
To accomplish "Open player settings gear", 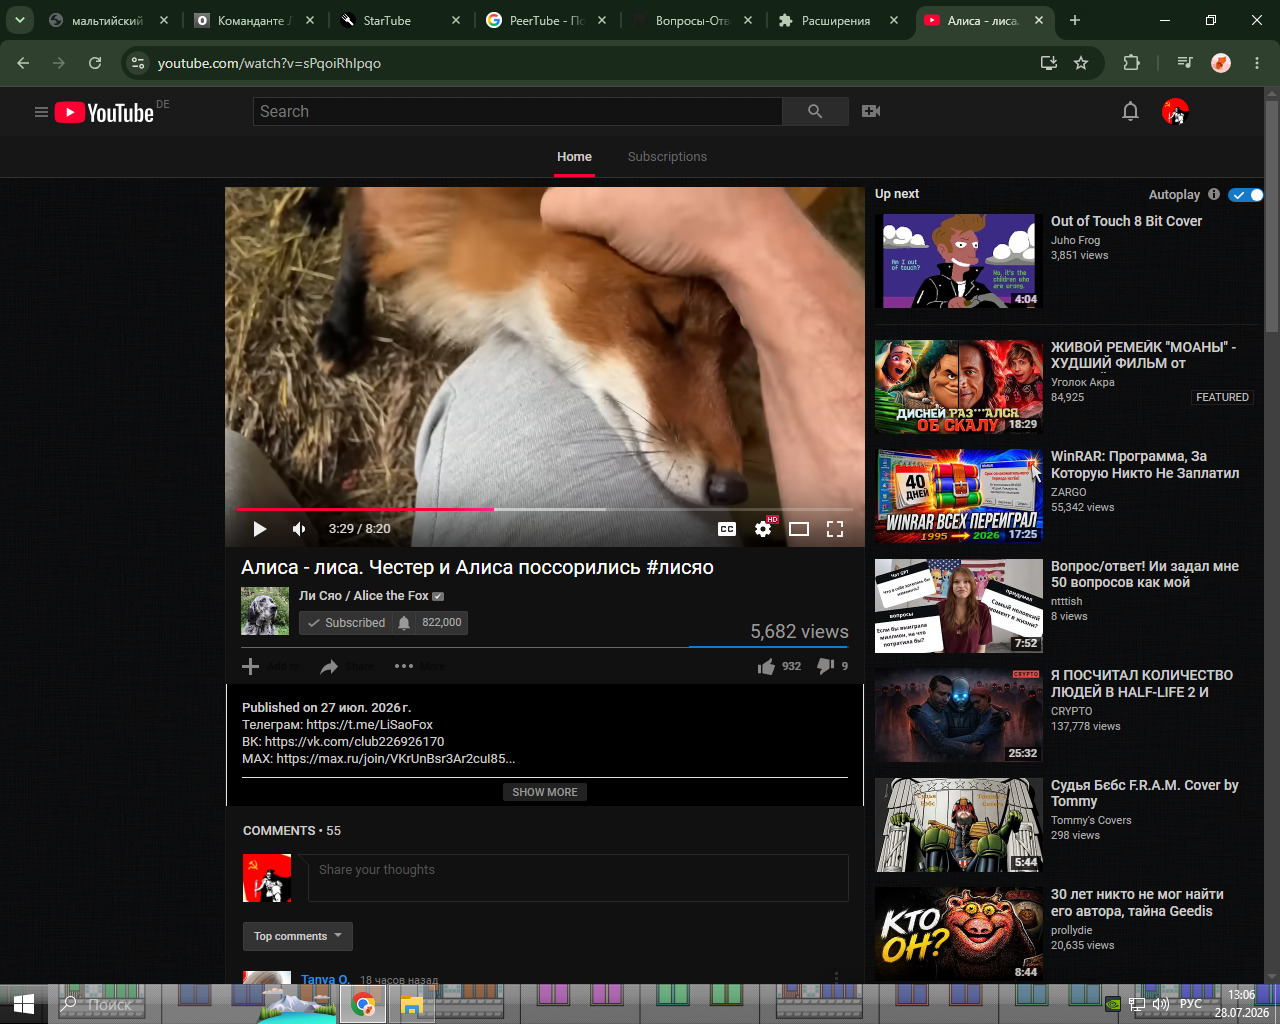I will click(x=763, y=529).
